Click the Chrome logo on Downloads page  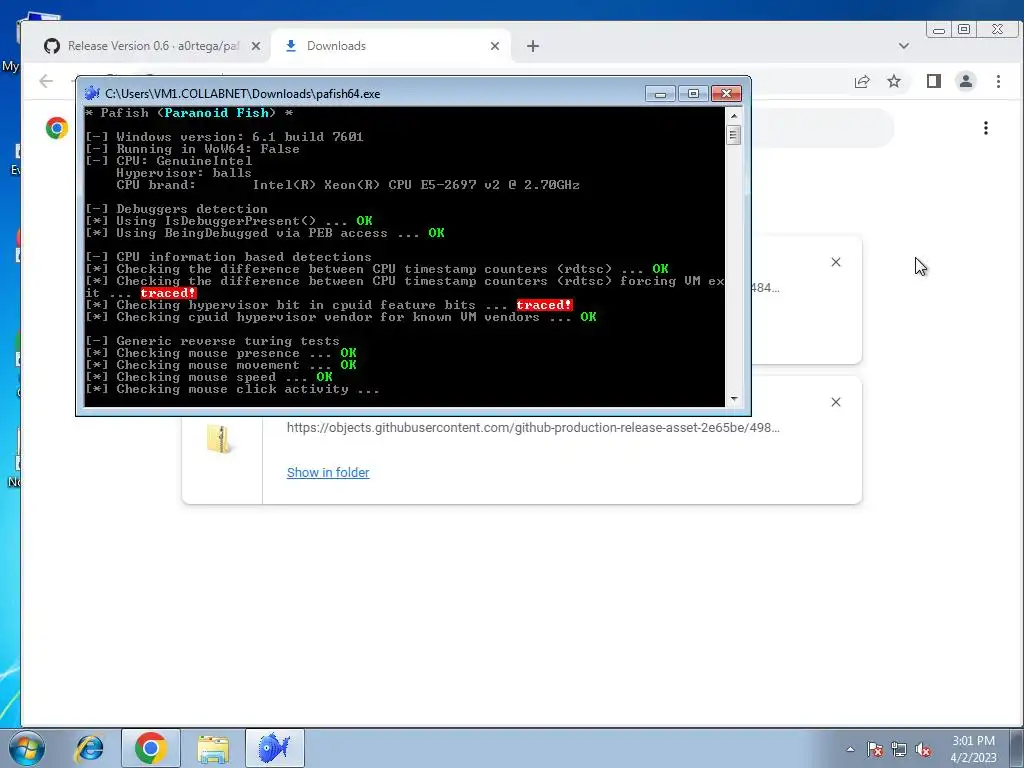point(57,128)
